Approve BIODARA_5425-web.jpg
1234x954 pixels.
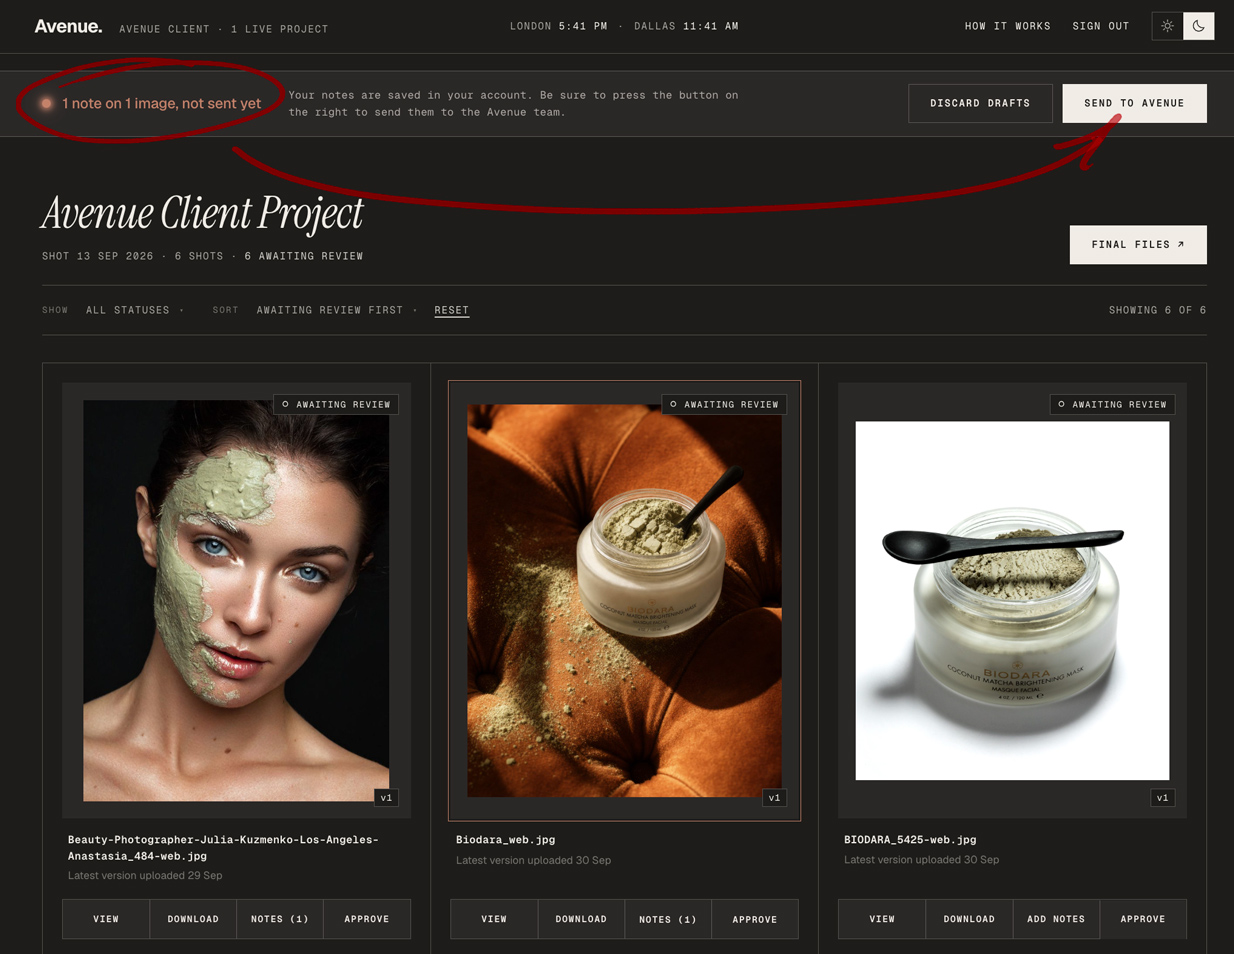[x=1143, y=919]
